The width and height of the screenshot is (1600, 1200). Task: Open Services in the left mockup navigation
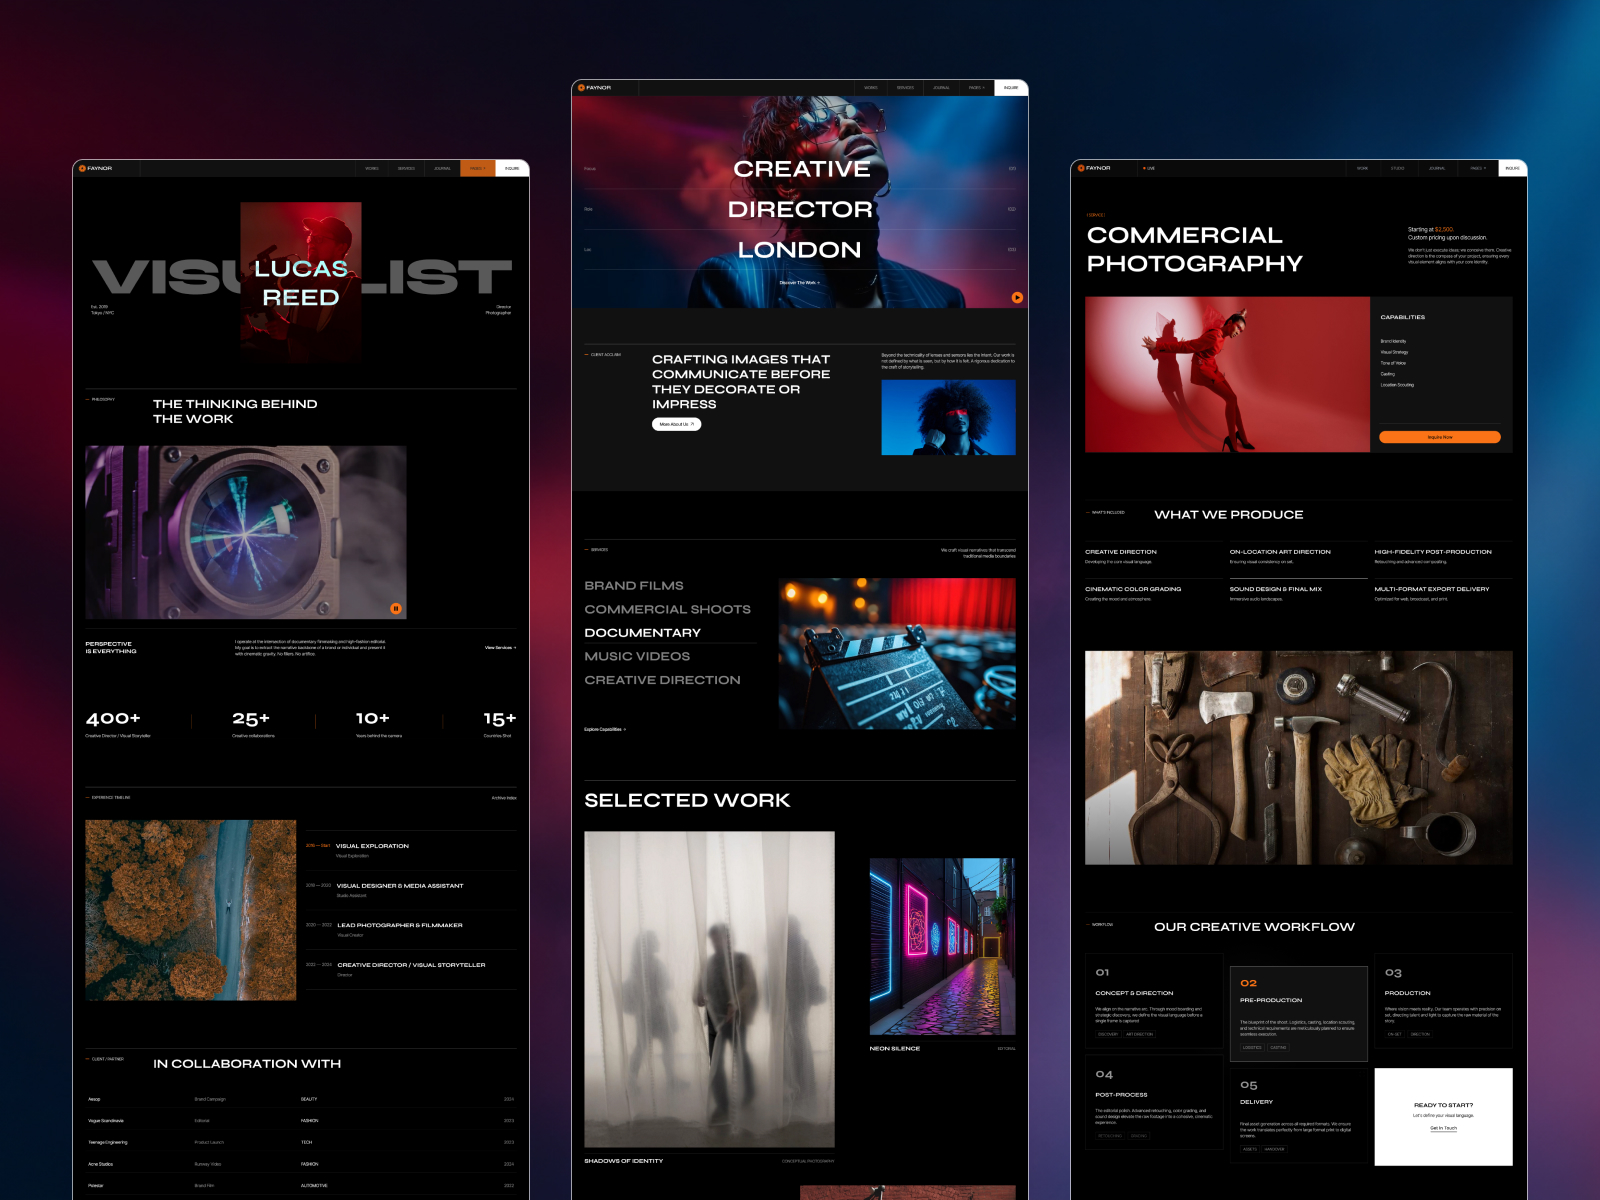[406, 168]
